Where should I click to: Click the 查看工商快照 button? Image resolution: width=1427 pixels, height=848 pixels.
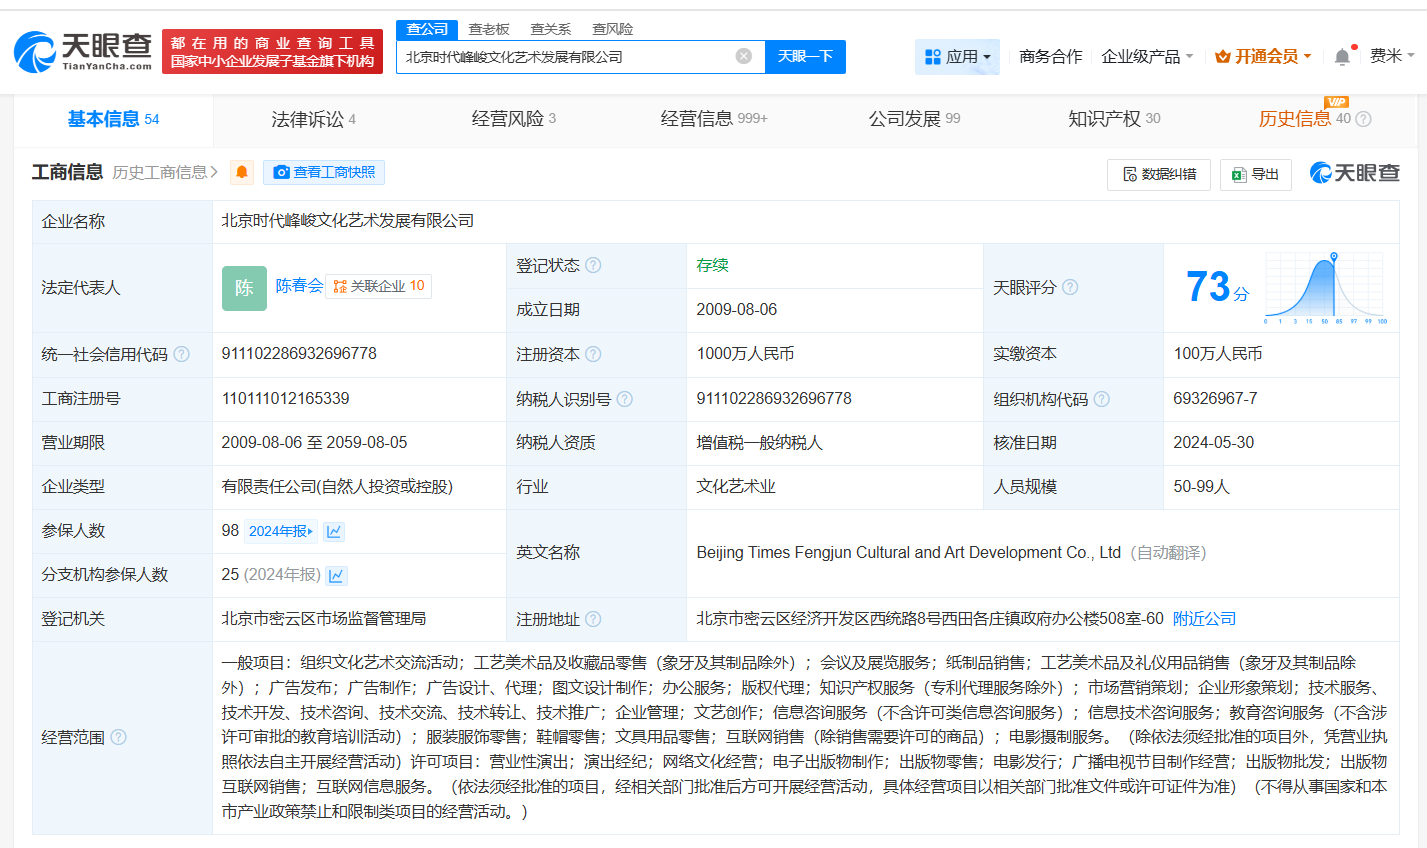point(324,172)
